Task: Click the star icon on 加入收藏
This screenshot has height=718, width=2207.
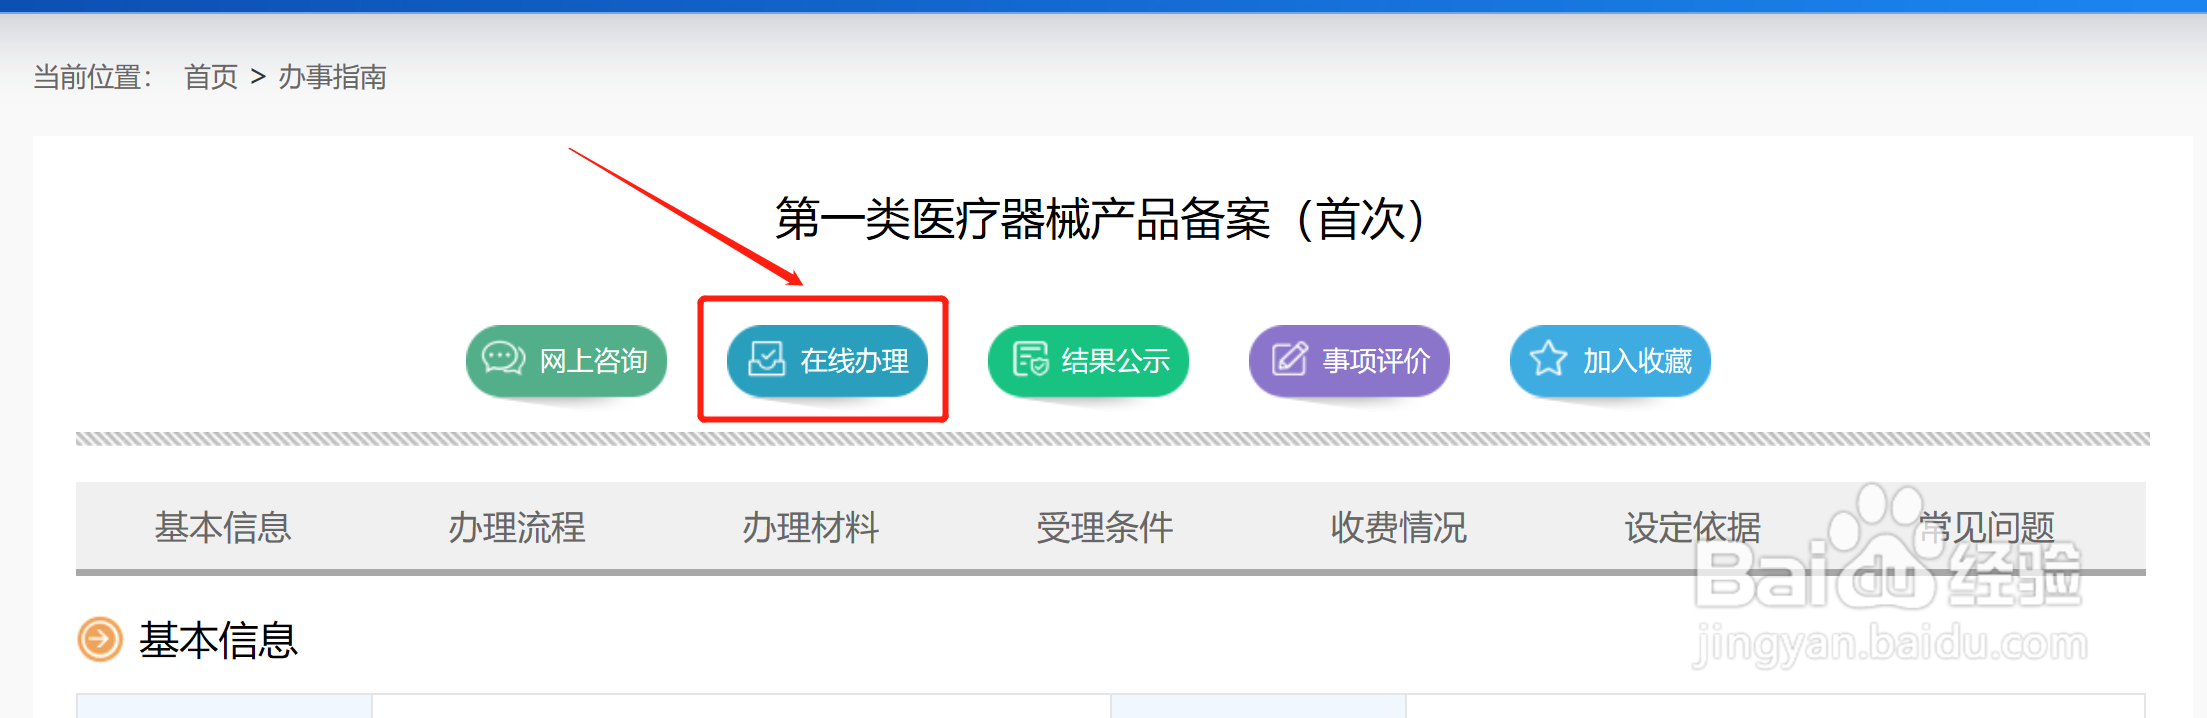Action: point(1549,358)
